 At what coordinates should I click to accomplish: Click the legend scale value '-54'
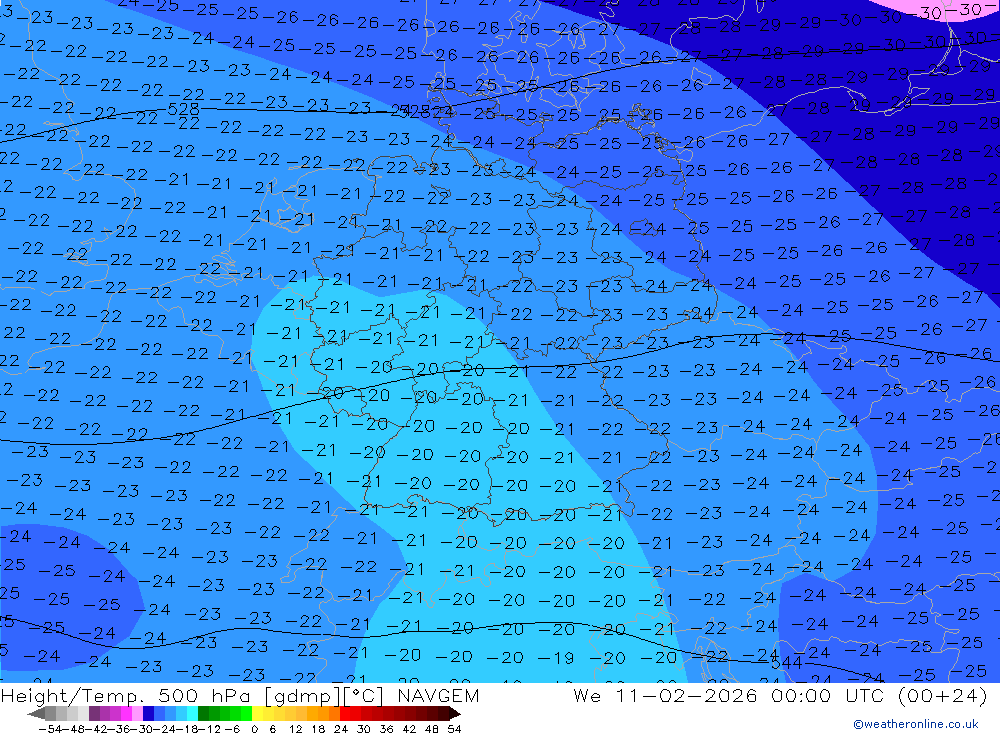tap(50, 729)
